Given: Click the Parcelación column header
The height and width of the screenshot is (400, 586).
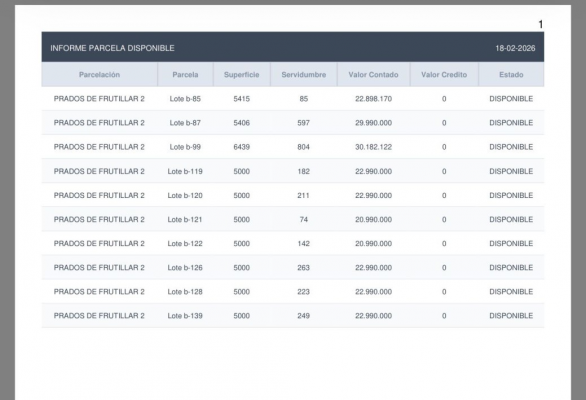Looking at the screenshot, I should point(99,75).
